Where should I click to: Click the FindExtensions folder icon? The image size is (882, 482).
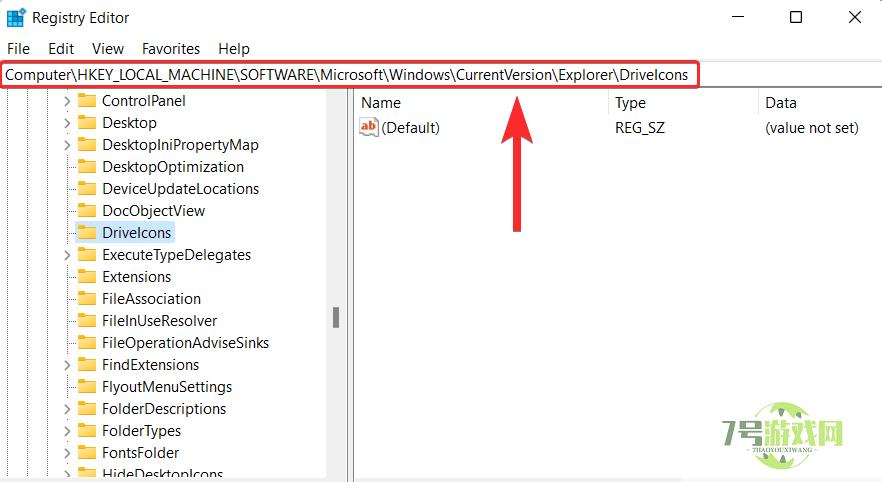tap(87, 364)
